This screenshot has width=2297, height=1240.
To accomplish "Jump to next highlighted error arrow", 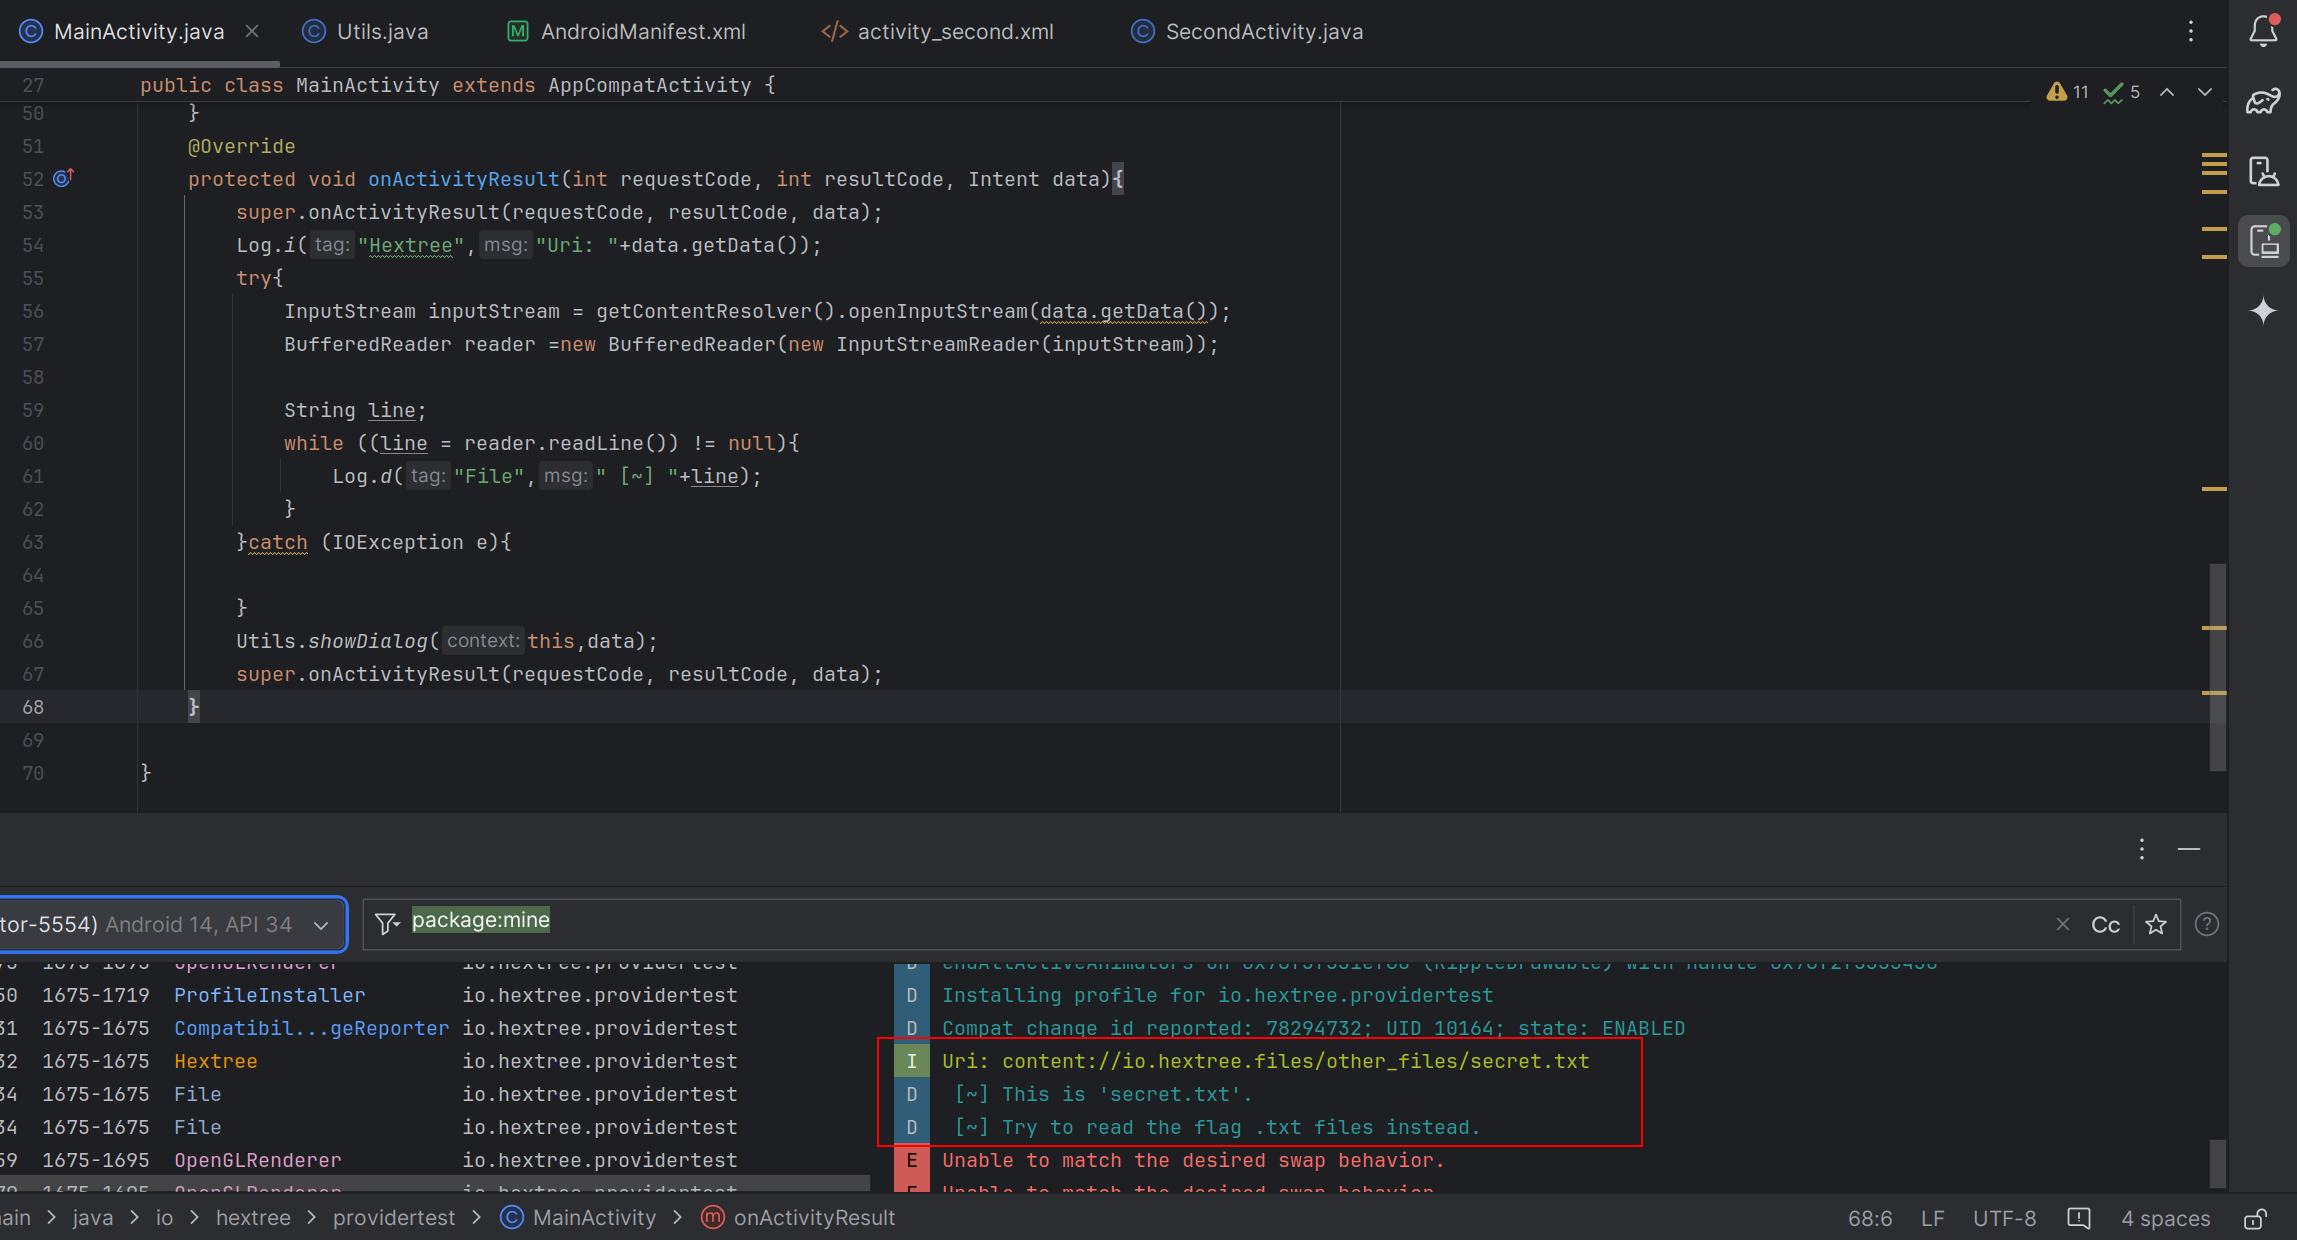I will (2204, 92).
